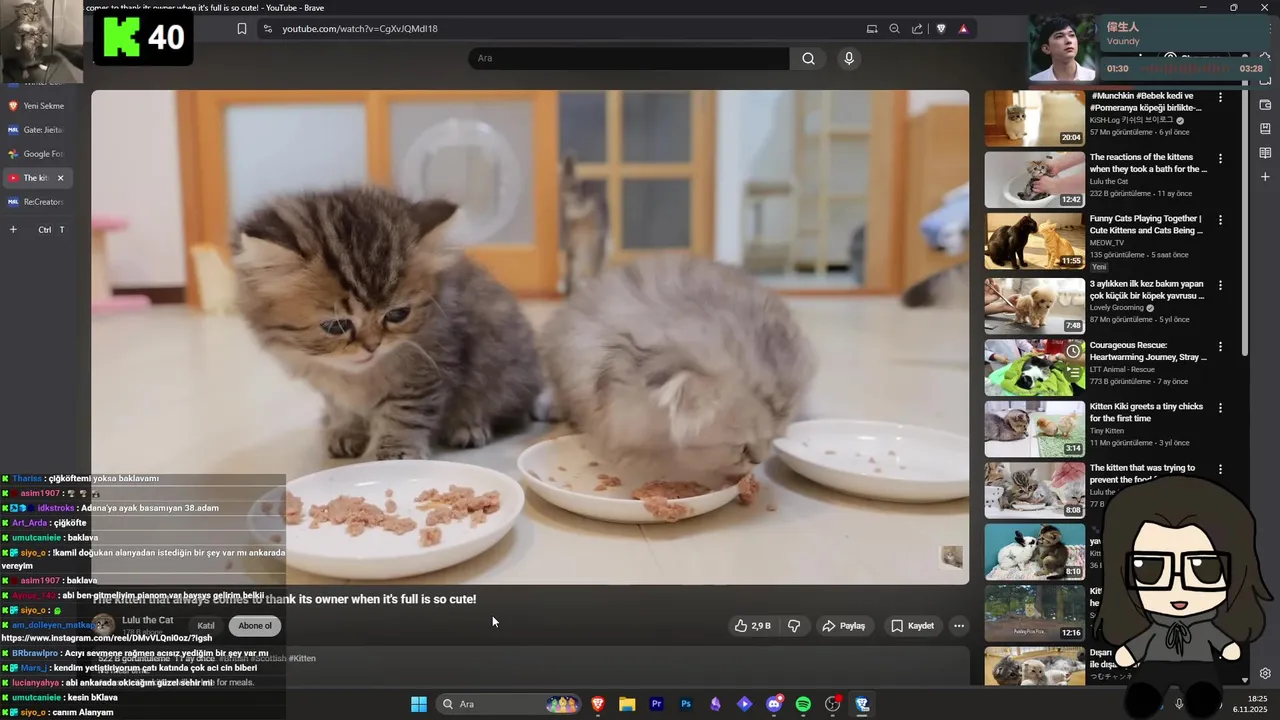Start voice search with microphone icon
Screen dimensions: 1280x720
tap(849, 58)
